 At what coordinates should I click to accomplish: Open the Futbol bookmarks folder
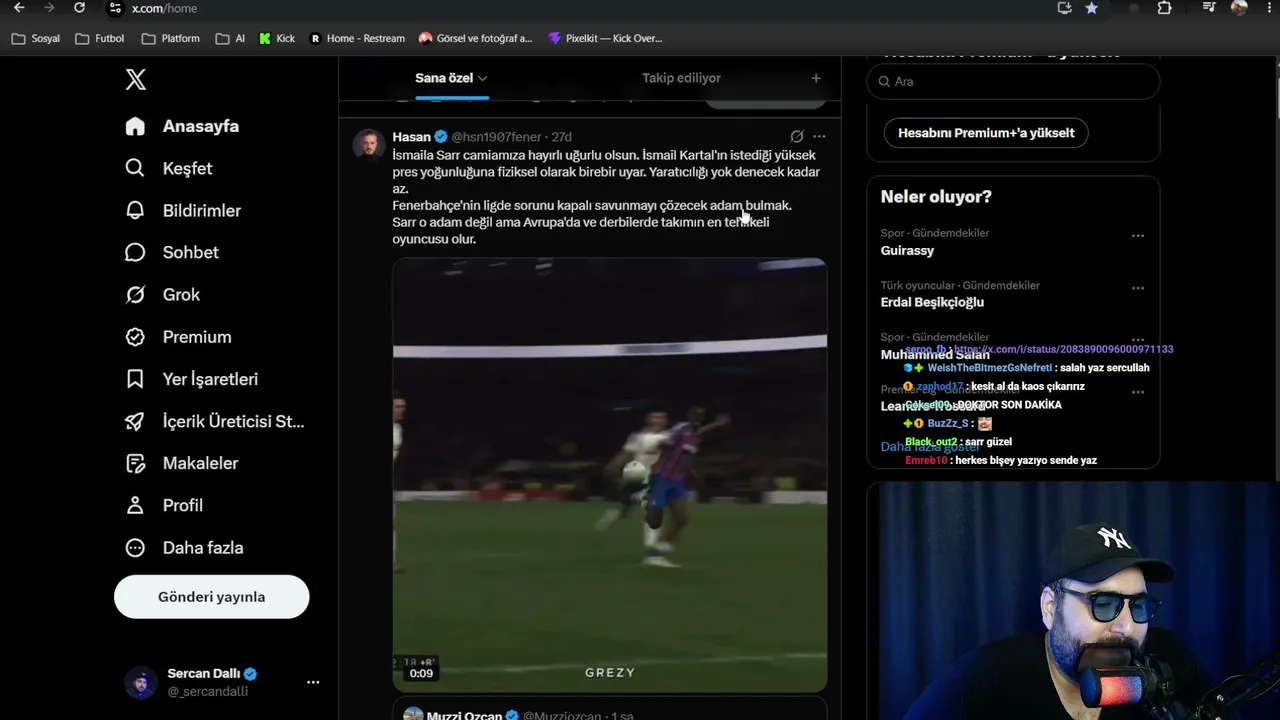(x=100, y=39)
